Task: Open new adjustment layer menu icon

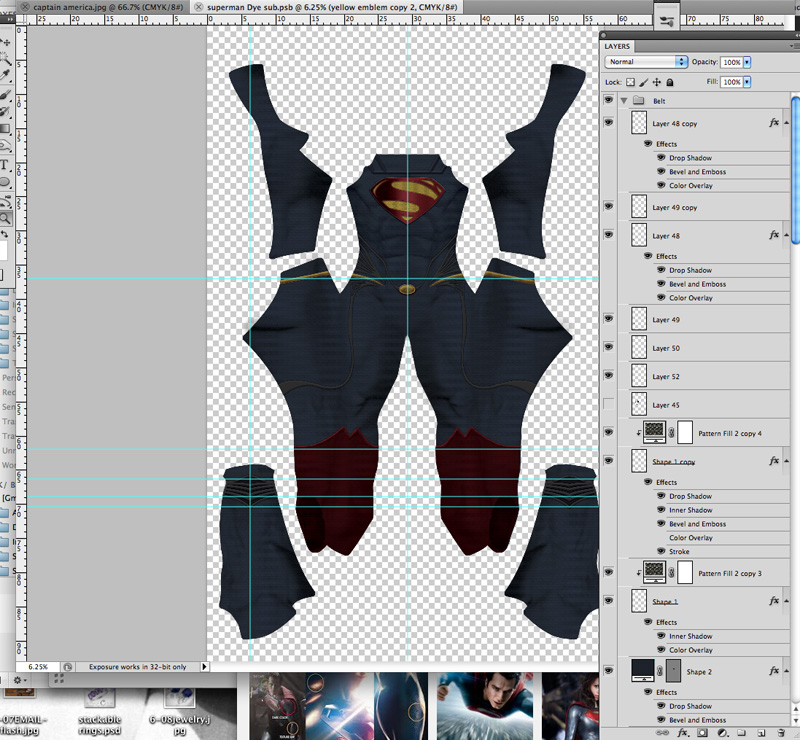Action: pyautogui.click(x=722, y=733)
